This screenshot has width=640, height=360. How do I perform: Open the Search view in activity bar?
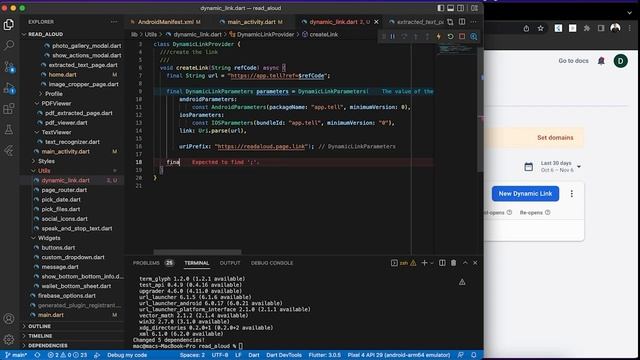[9, 45]
